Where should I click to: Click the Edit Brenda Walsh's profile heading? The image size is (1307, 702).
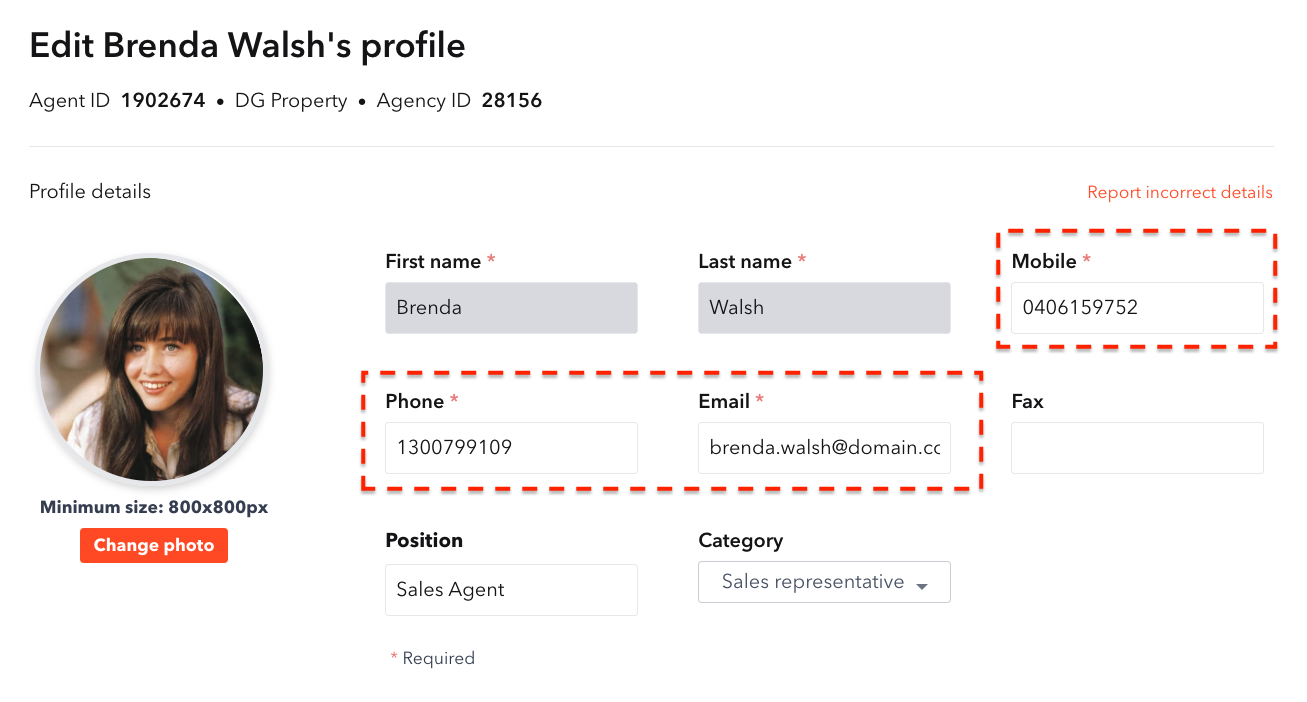[247, 45]
